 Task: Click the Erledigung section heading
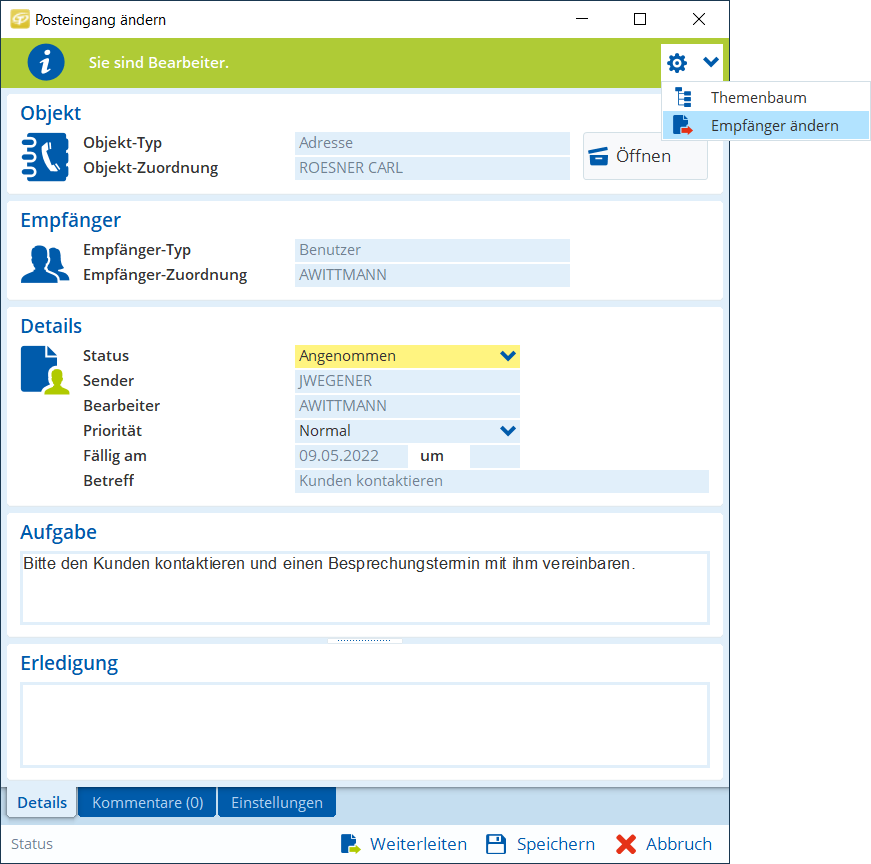click(x=69, y=663)
